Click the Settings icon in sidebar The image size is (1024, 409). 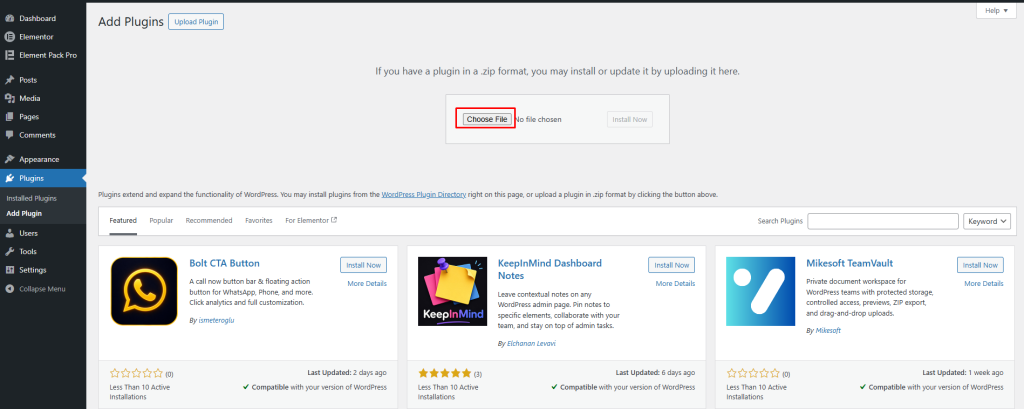pyautogui.click(x=9, y=269)
